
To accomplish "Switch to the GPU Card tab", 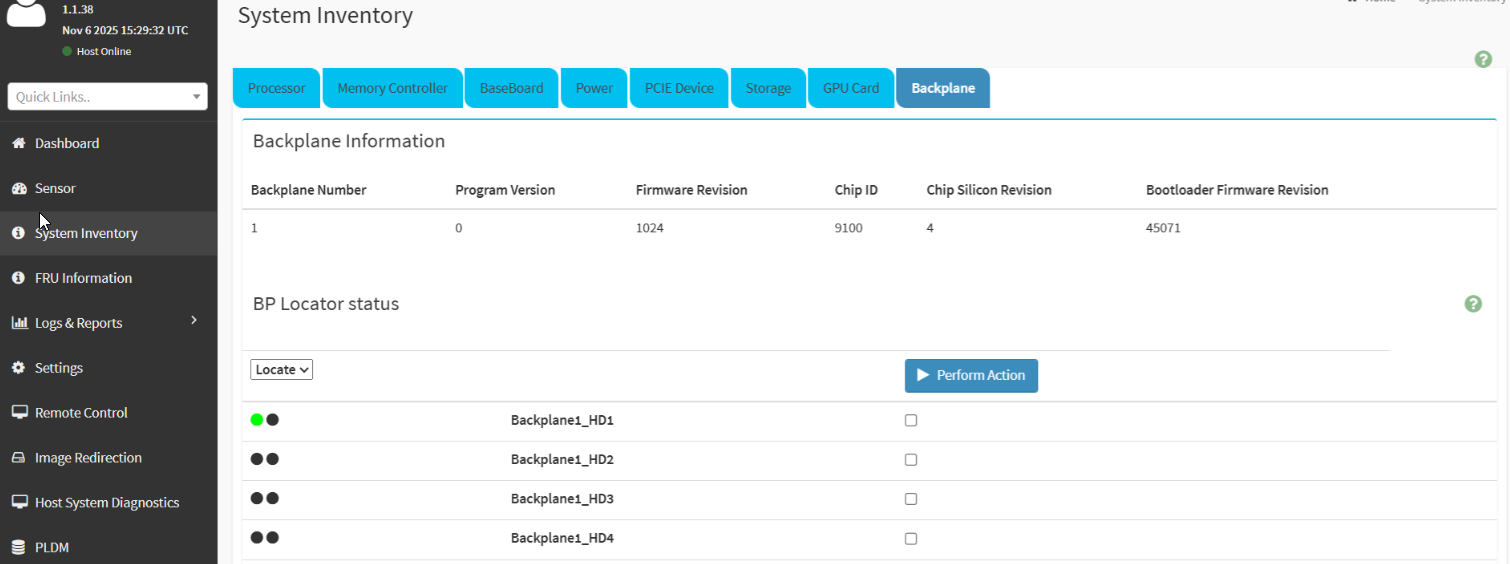I will [851, 88].
